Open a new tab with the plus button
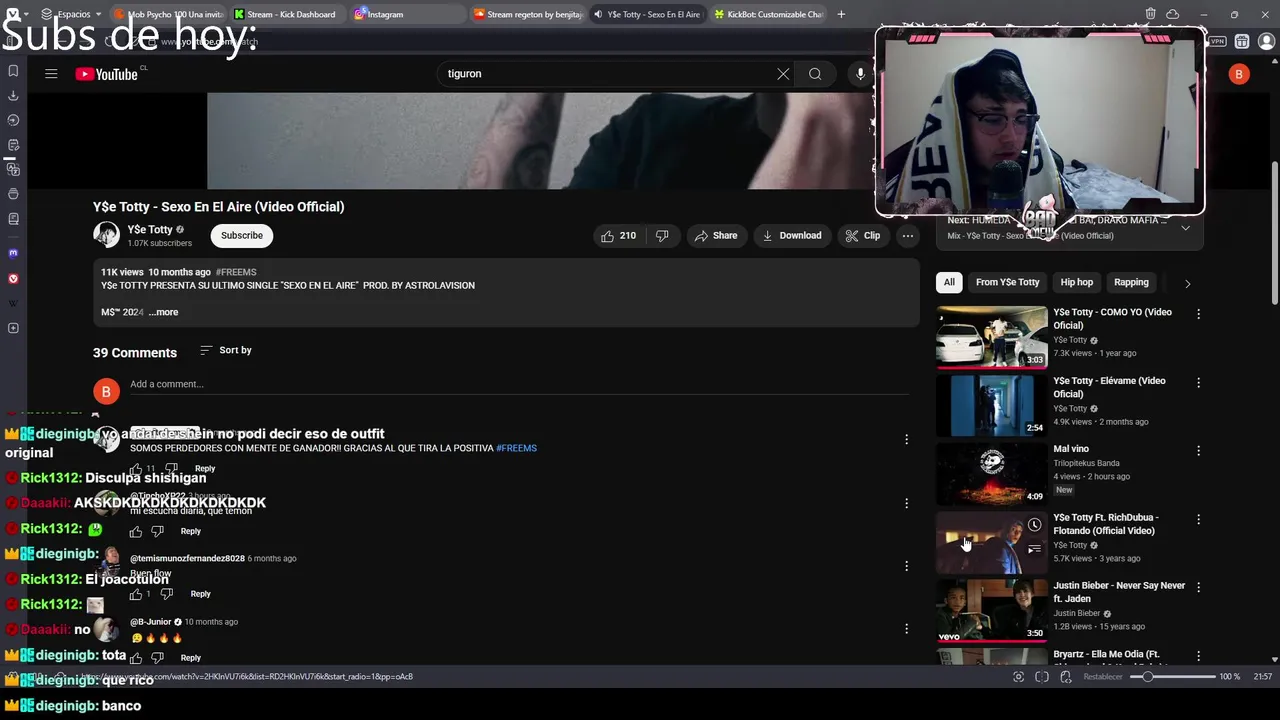Image resolution: width=1280 pixels, height=720 pixels. (841, 14)
